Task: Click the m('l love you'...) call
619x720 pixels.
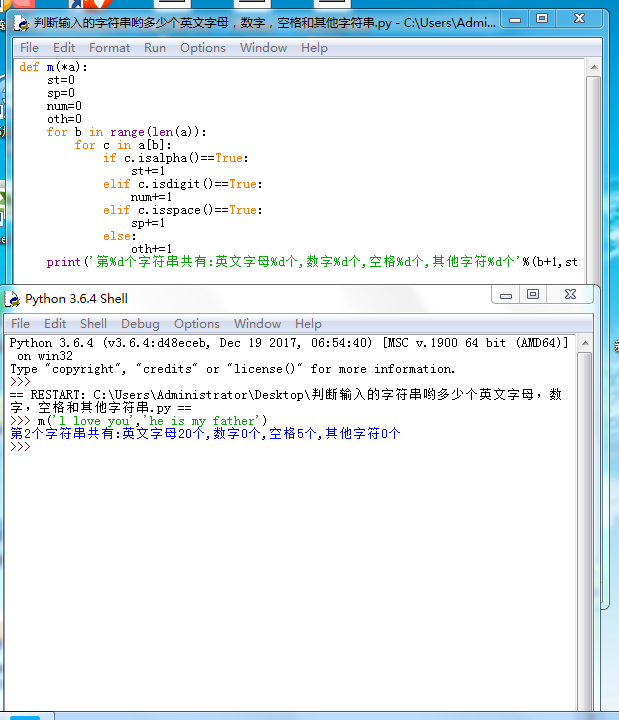Action: [152, 421]
